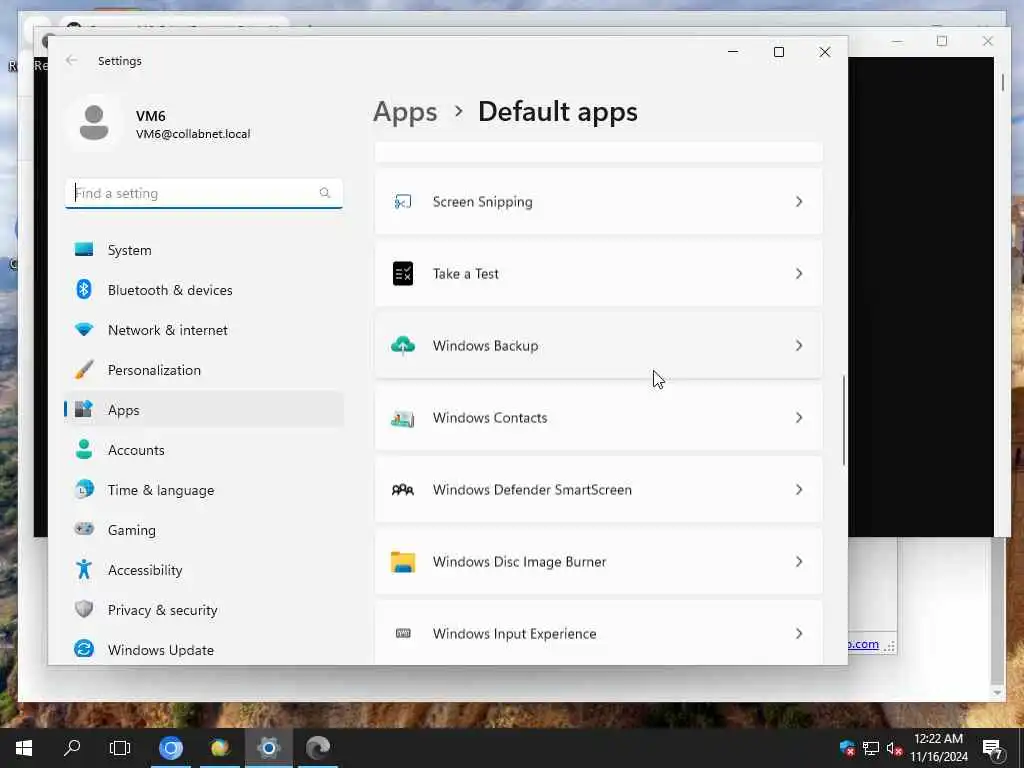Viewport: 1024px width, 768px height.
Task: Click the Gaming controller icon
Action: click(x=84, y=529)
